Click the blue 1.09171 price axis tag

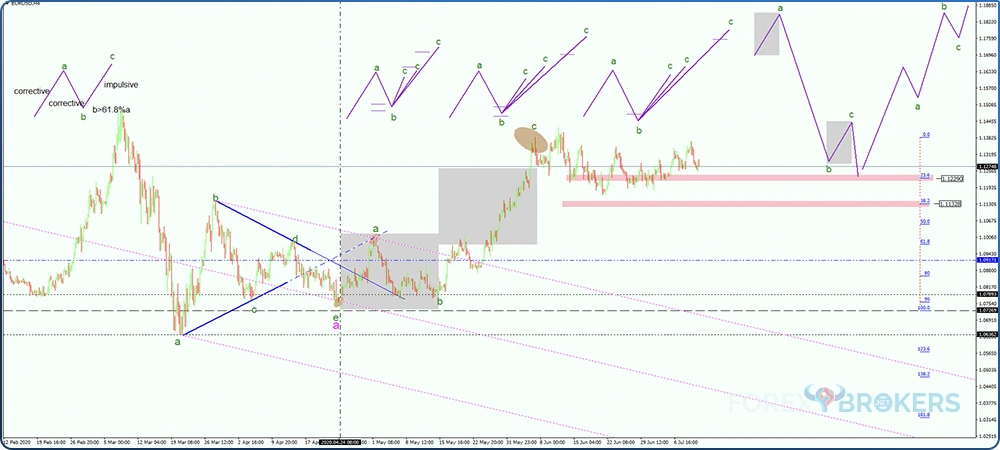(985, 260)
